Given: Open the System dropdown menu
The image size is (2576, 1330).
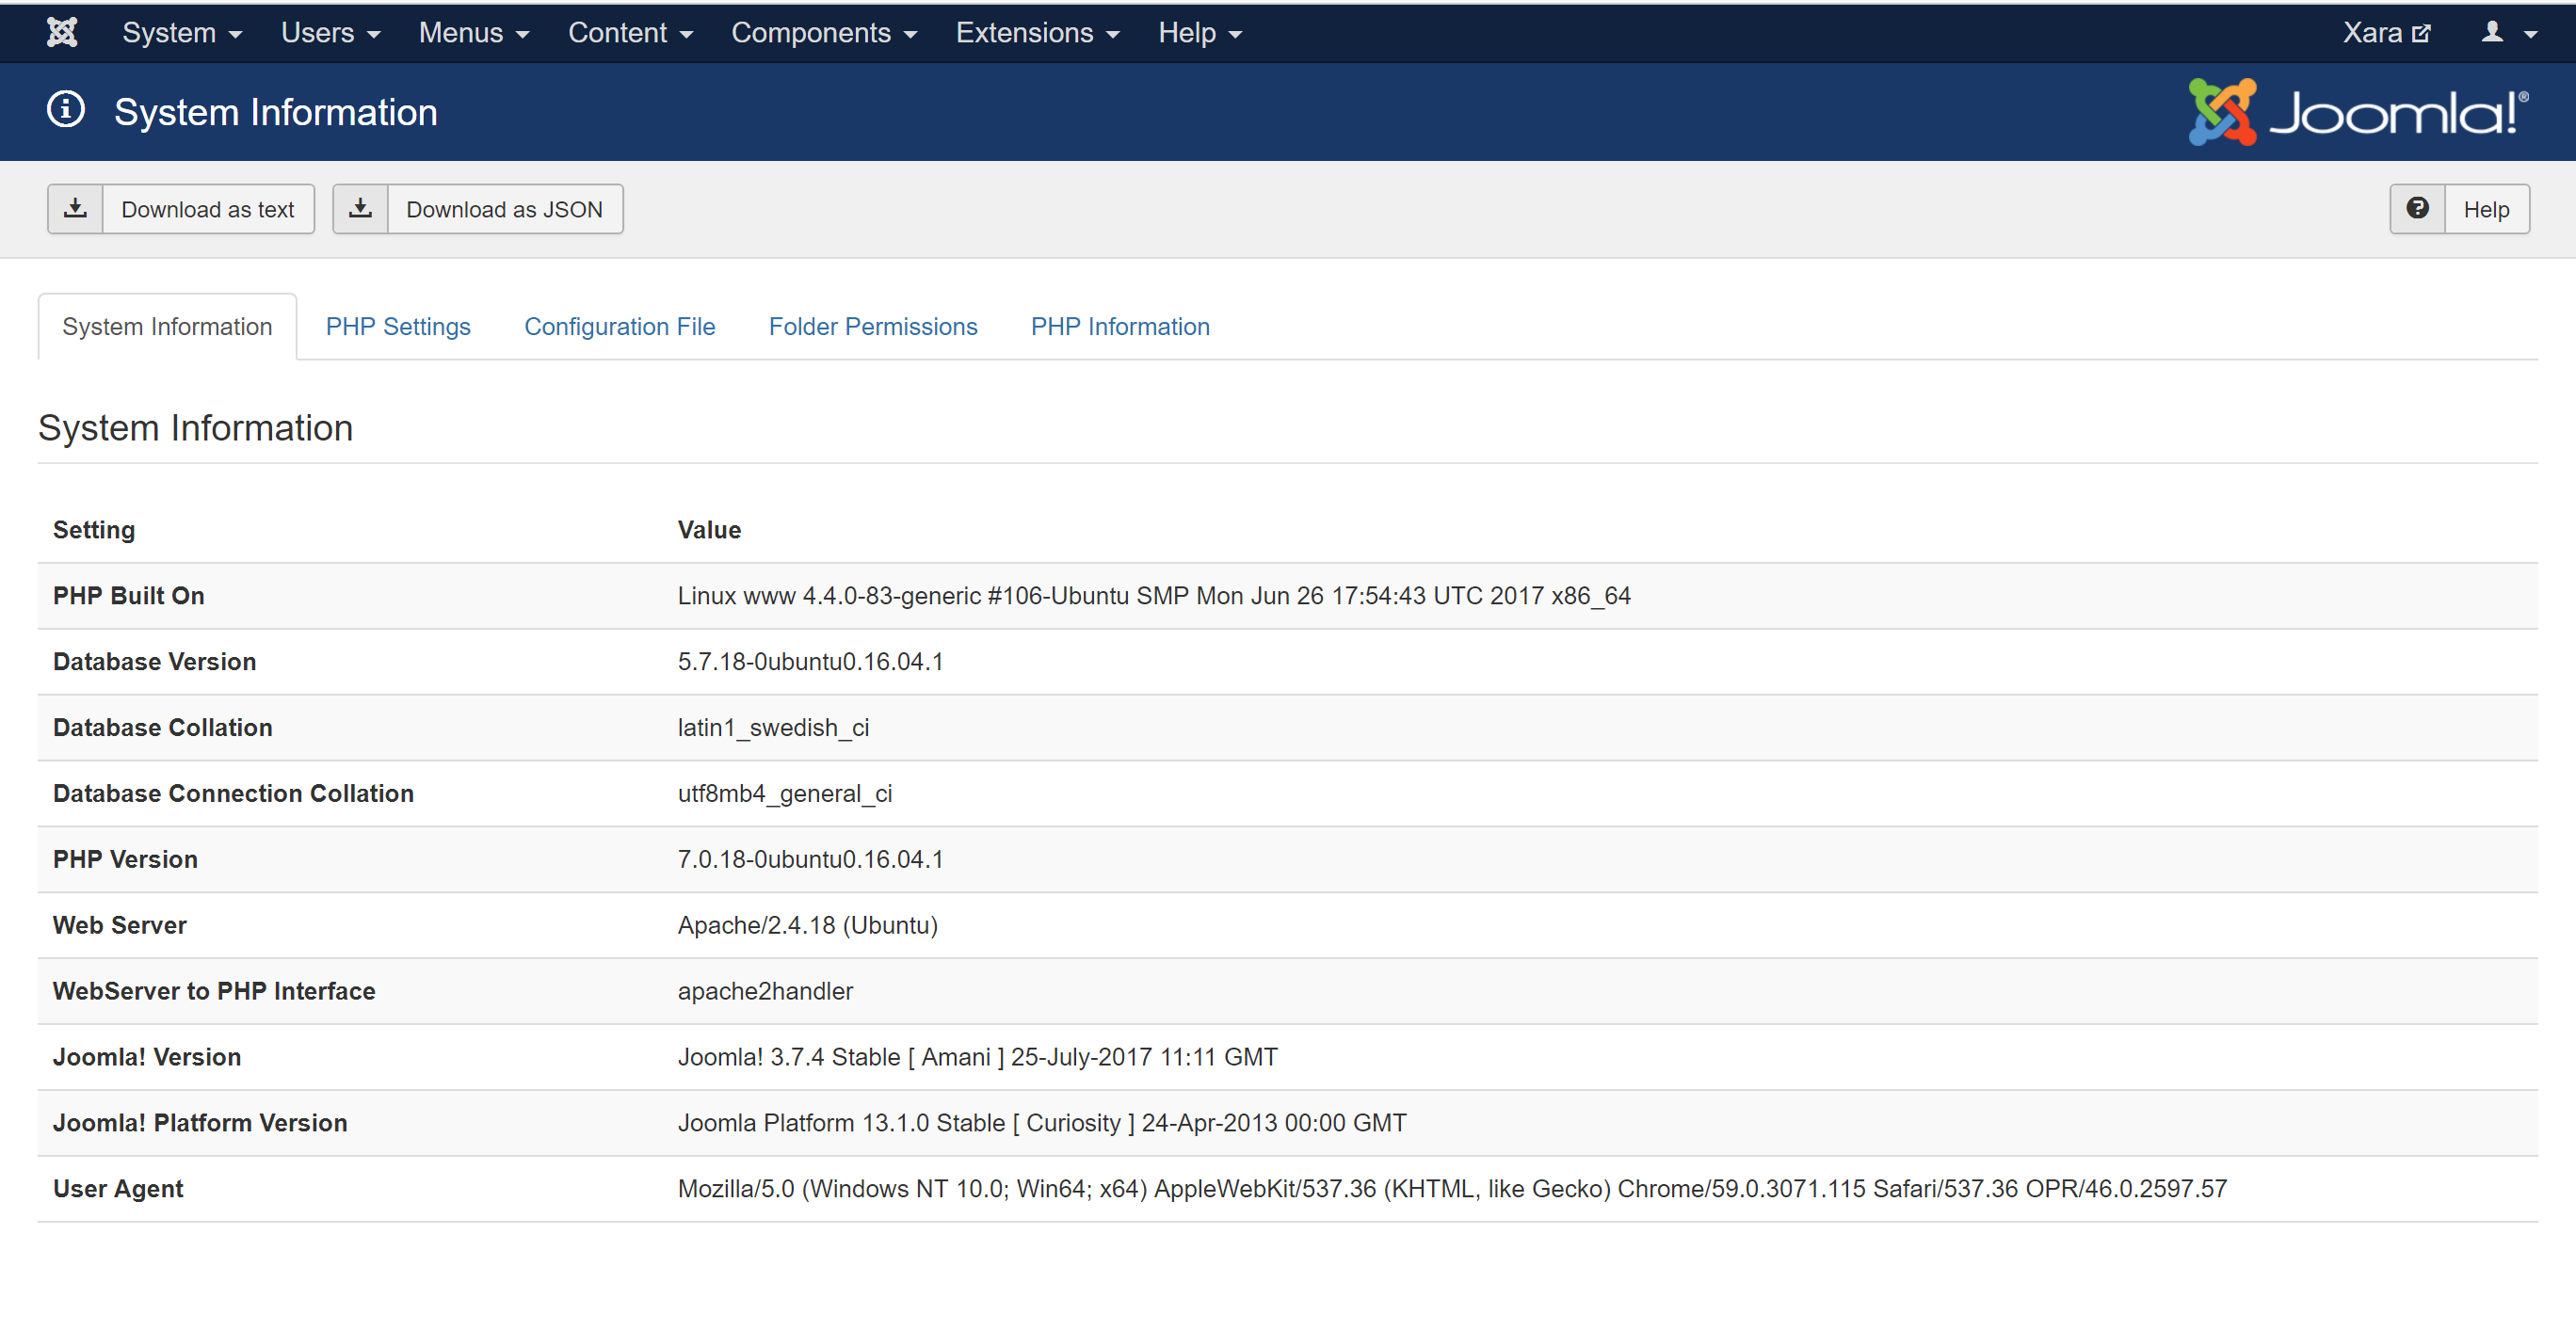Looking at the screenshot, I should click(x=182, y=33).
